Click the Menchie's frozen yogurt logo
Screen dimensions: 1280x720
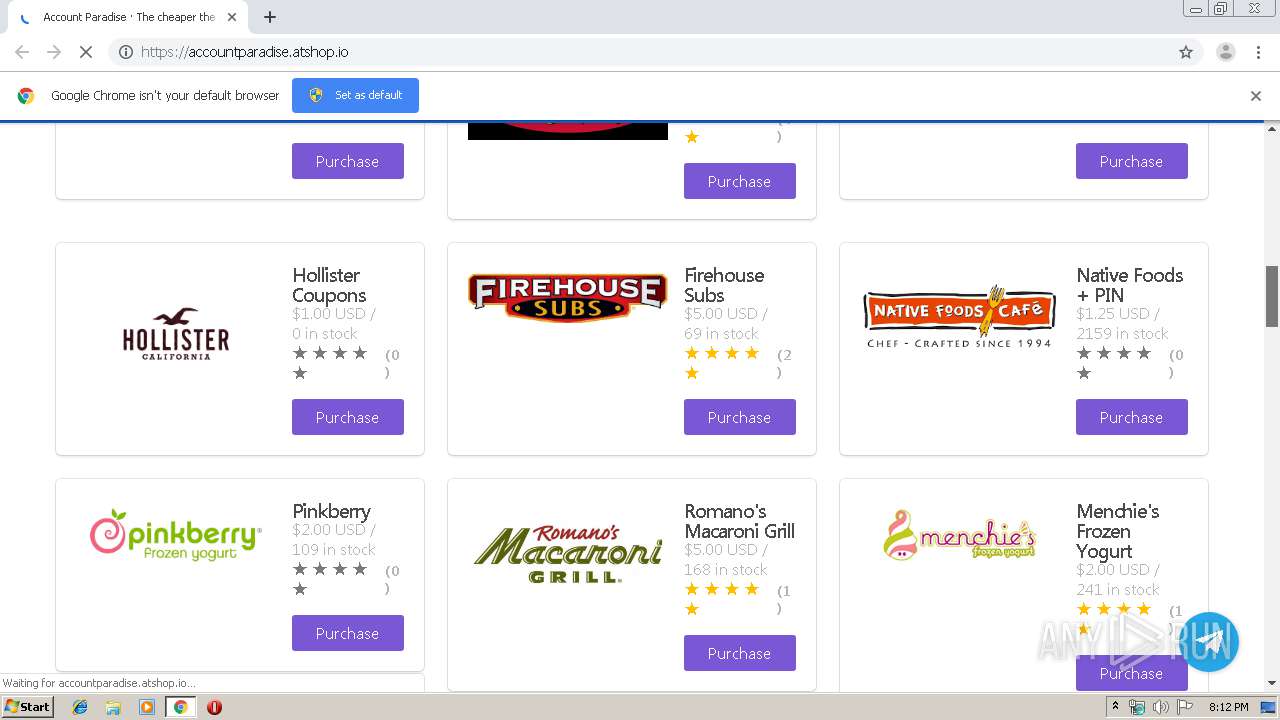click(x=959, y=535)
